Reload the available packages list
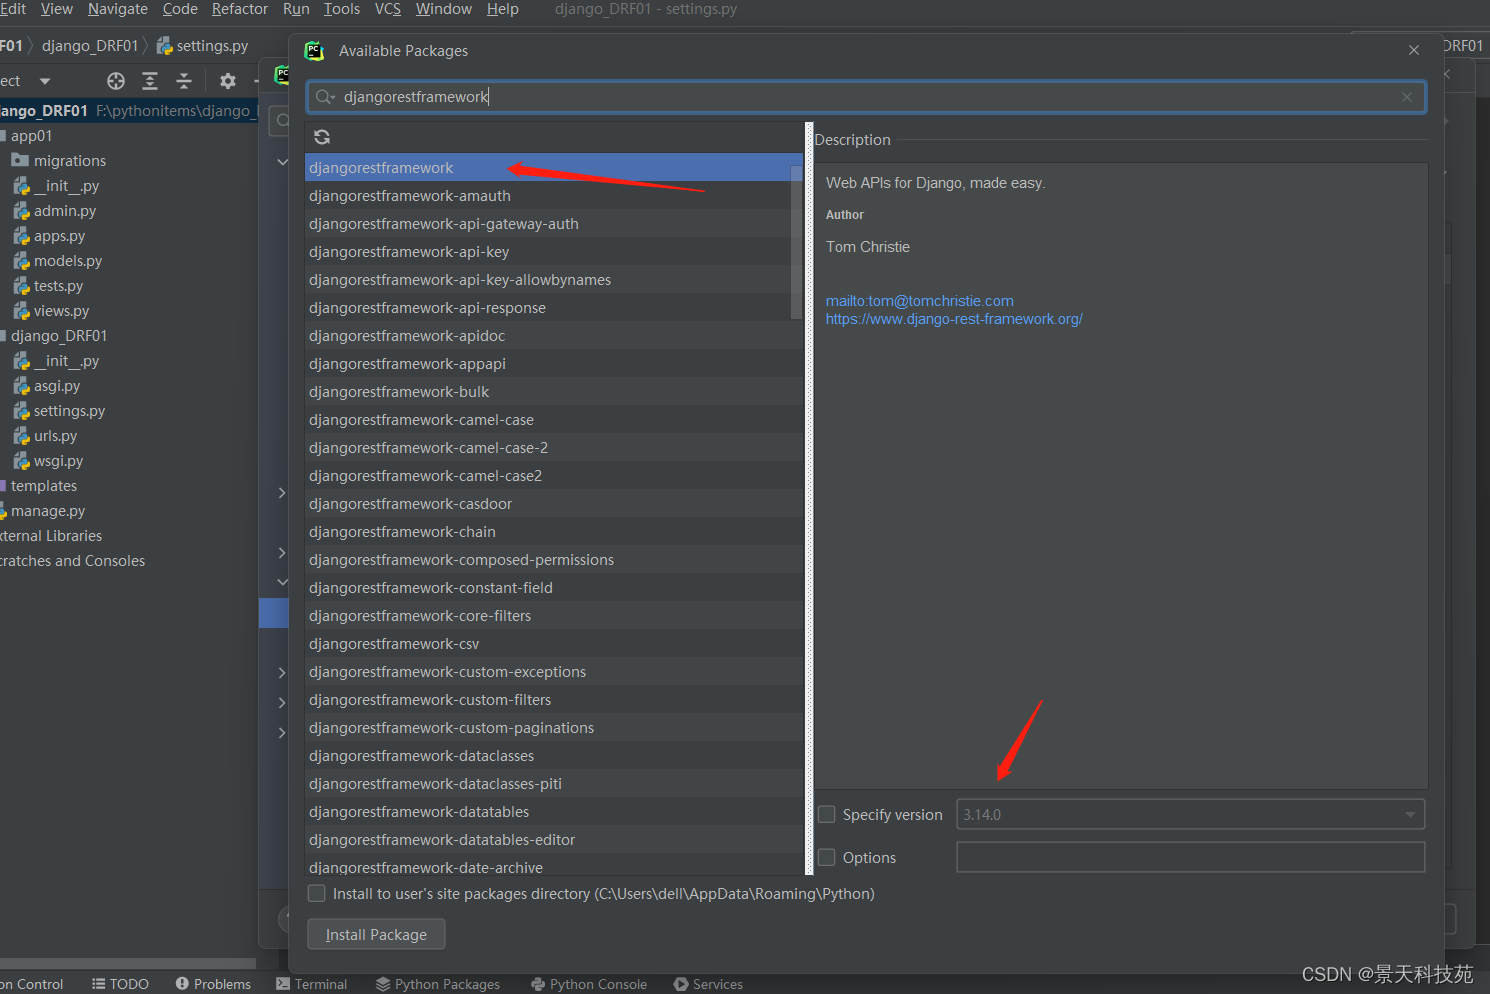Screen dimensions: 1490x994 pyautogui.click(x=322, y=137)
